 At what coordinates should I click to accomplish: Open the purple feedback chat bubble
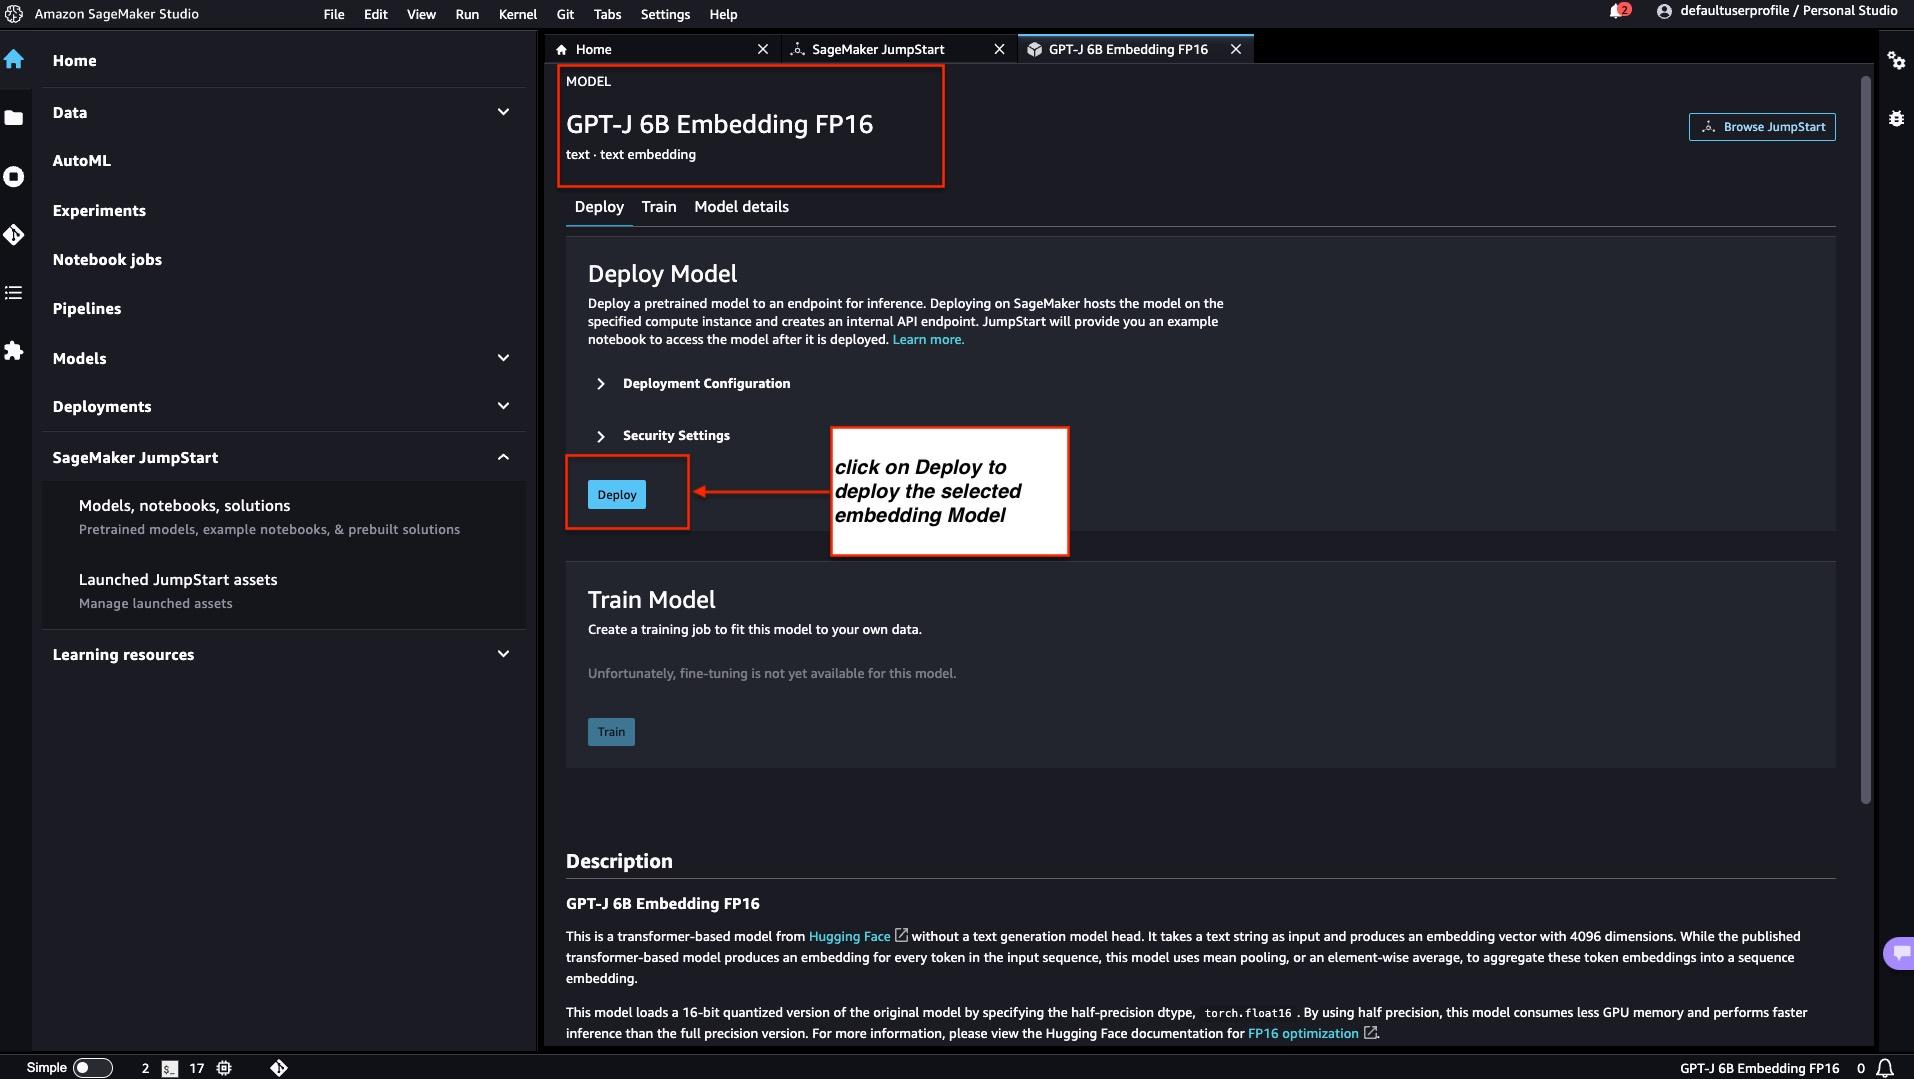coord(1899,953)
